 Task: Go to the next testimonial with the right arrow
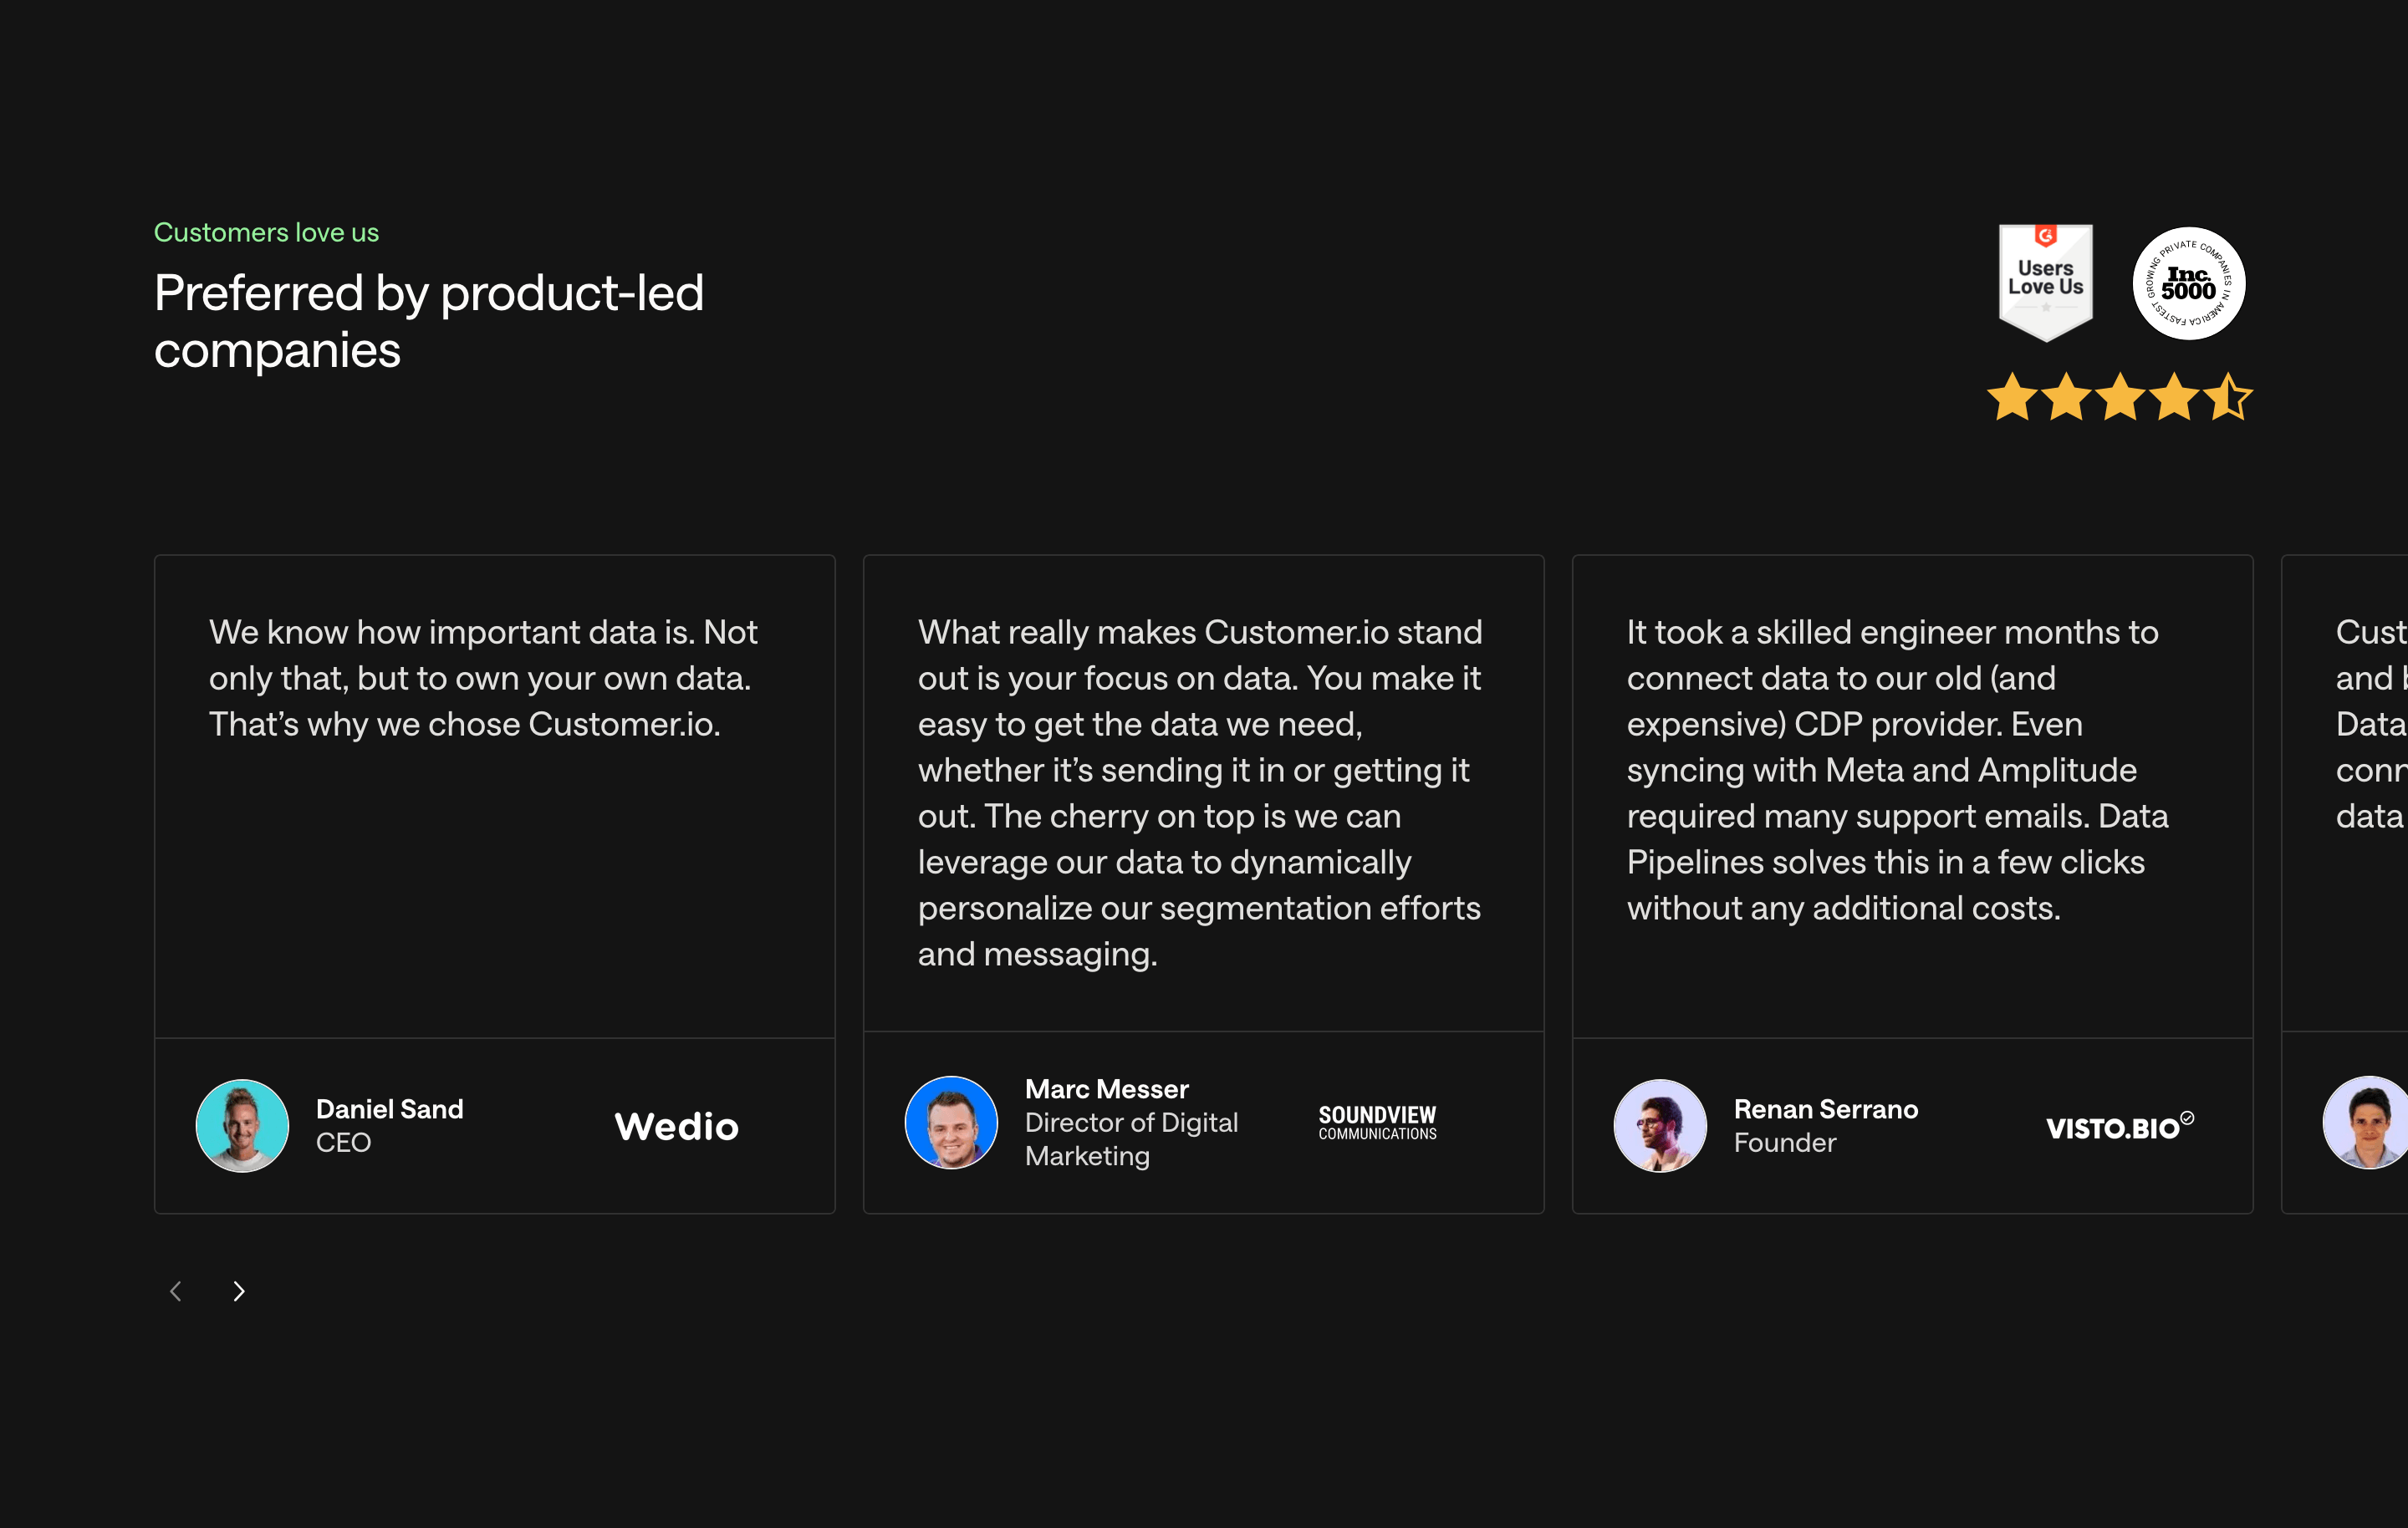click(x=238, y=1291)
